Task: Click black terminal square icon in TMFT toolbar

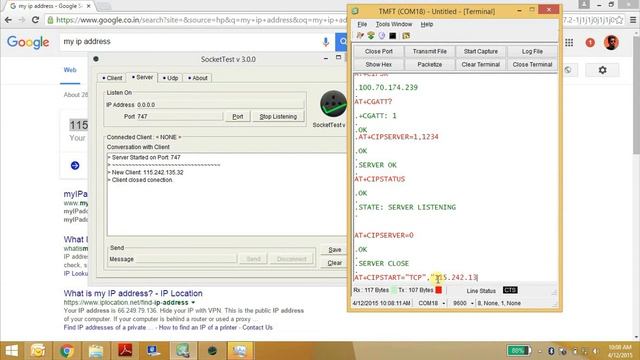Action: [393, 36]
